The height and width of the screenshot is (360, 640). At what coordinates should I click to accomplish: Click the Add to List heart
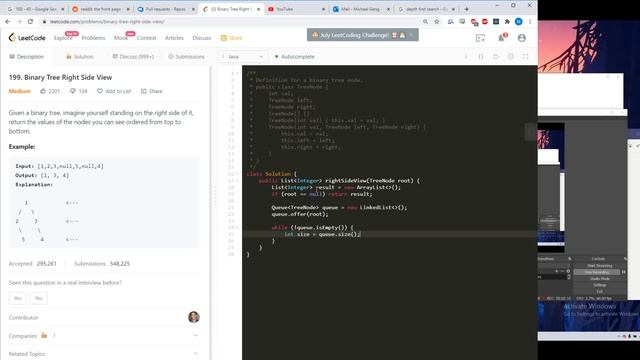(x=100, y=91)
